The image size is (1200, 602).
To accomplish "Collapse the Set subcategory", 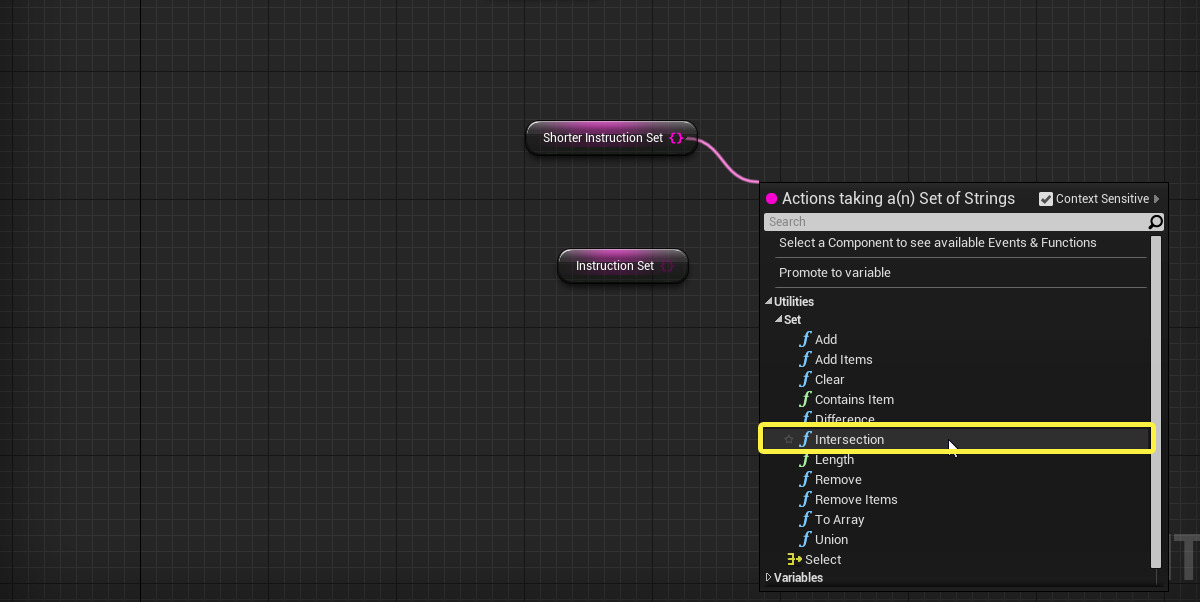I will point(779,320).
